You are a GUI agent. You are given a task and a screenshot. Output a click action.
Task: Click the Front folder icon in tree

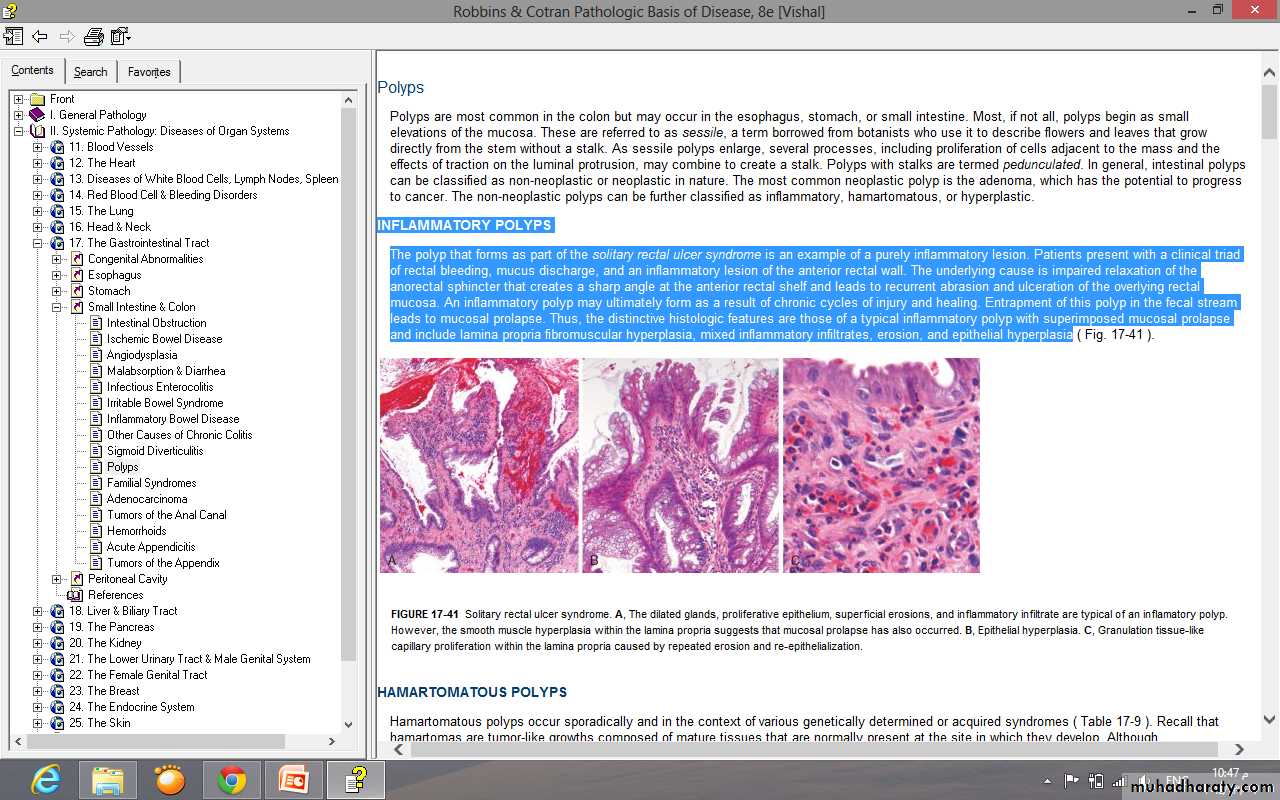click(38, 99)
